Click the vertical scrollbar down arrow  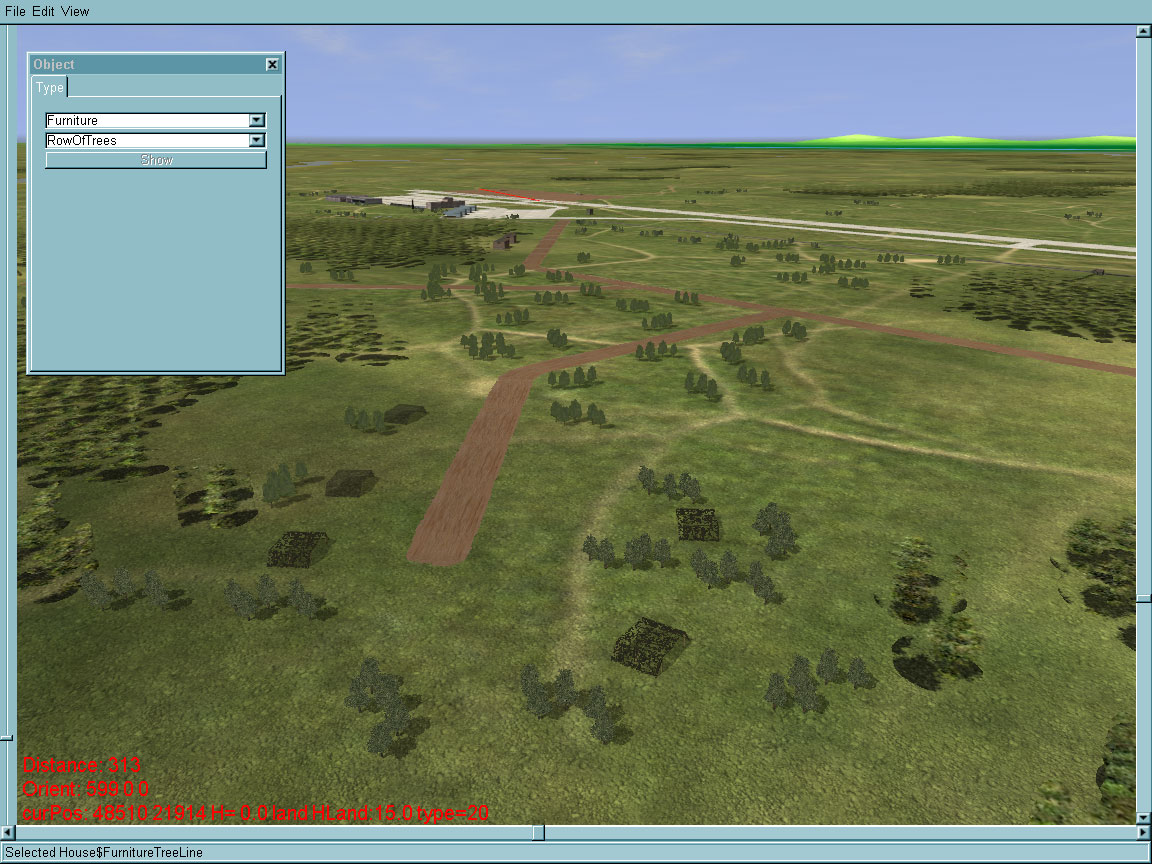coord(1143,817)
